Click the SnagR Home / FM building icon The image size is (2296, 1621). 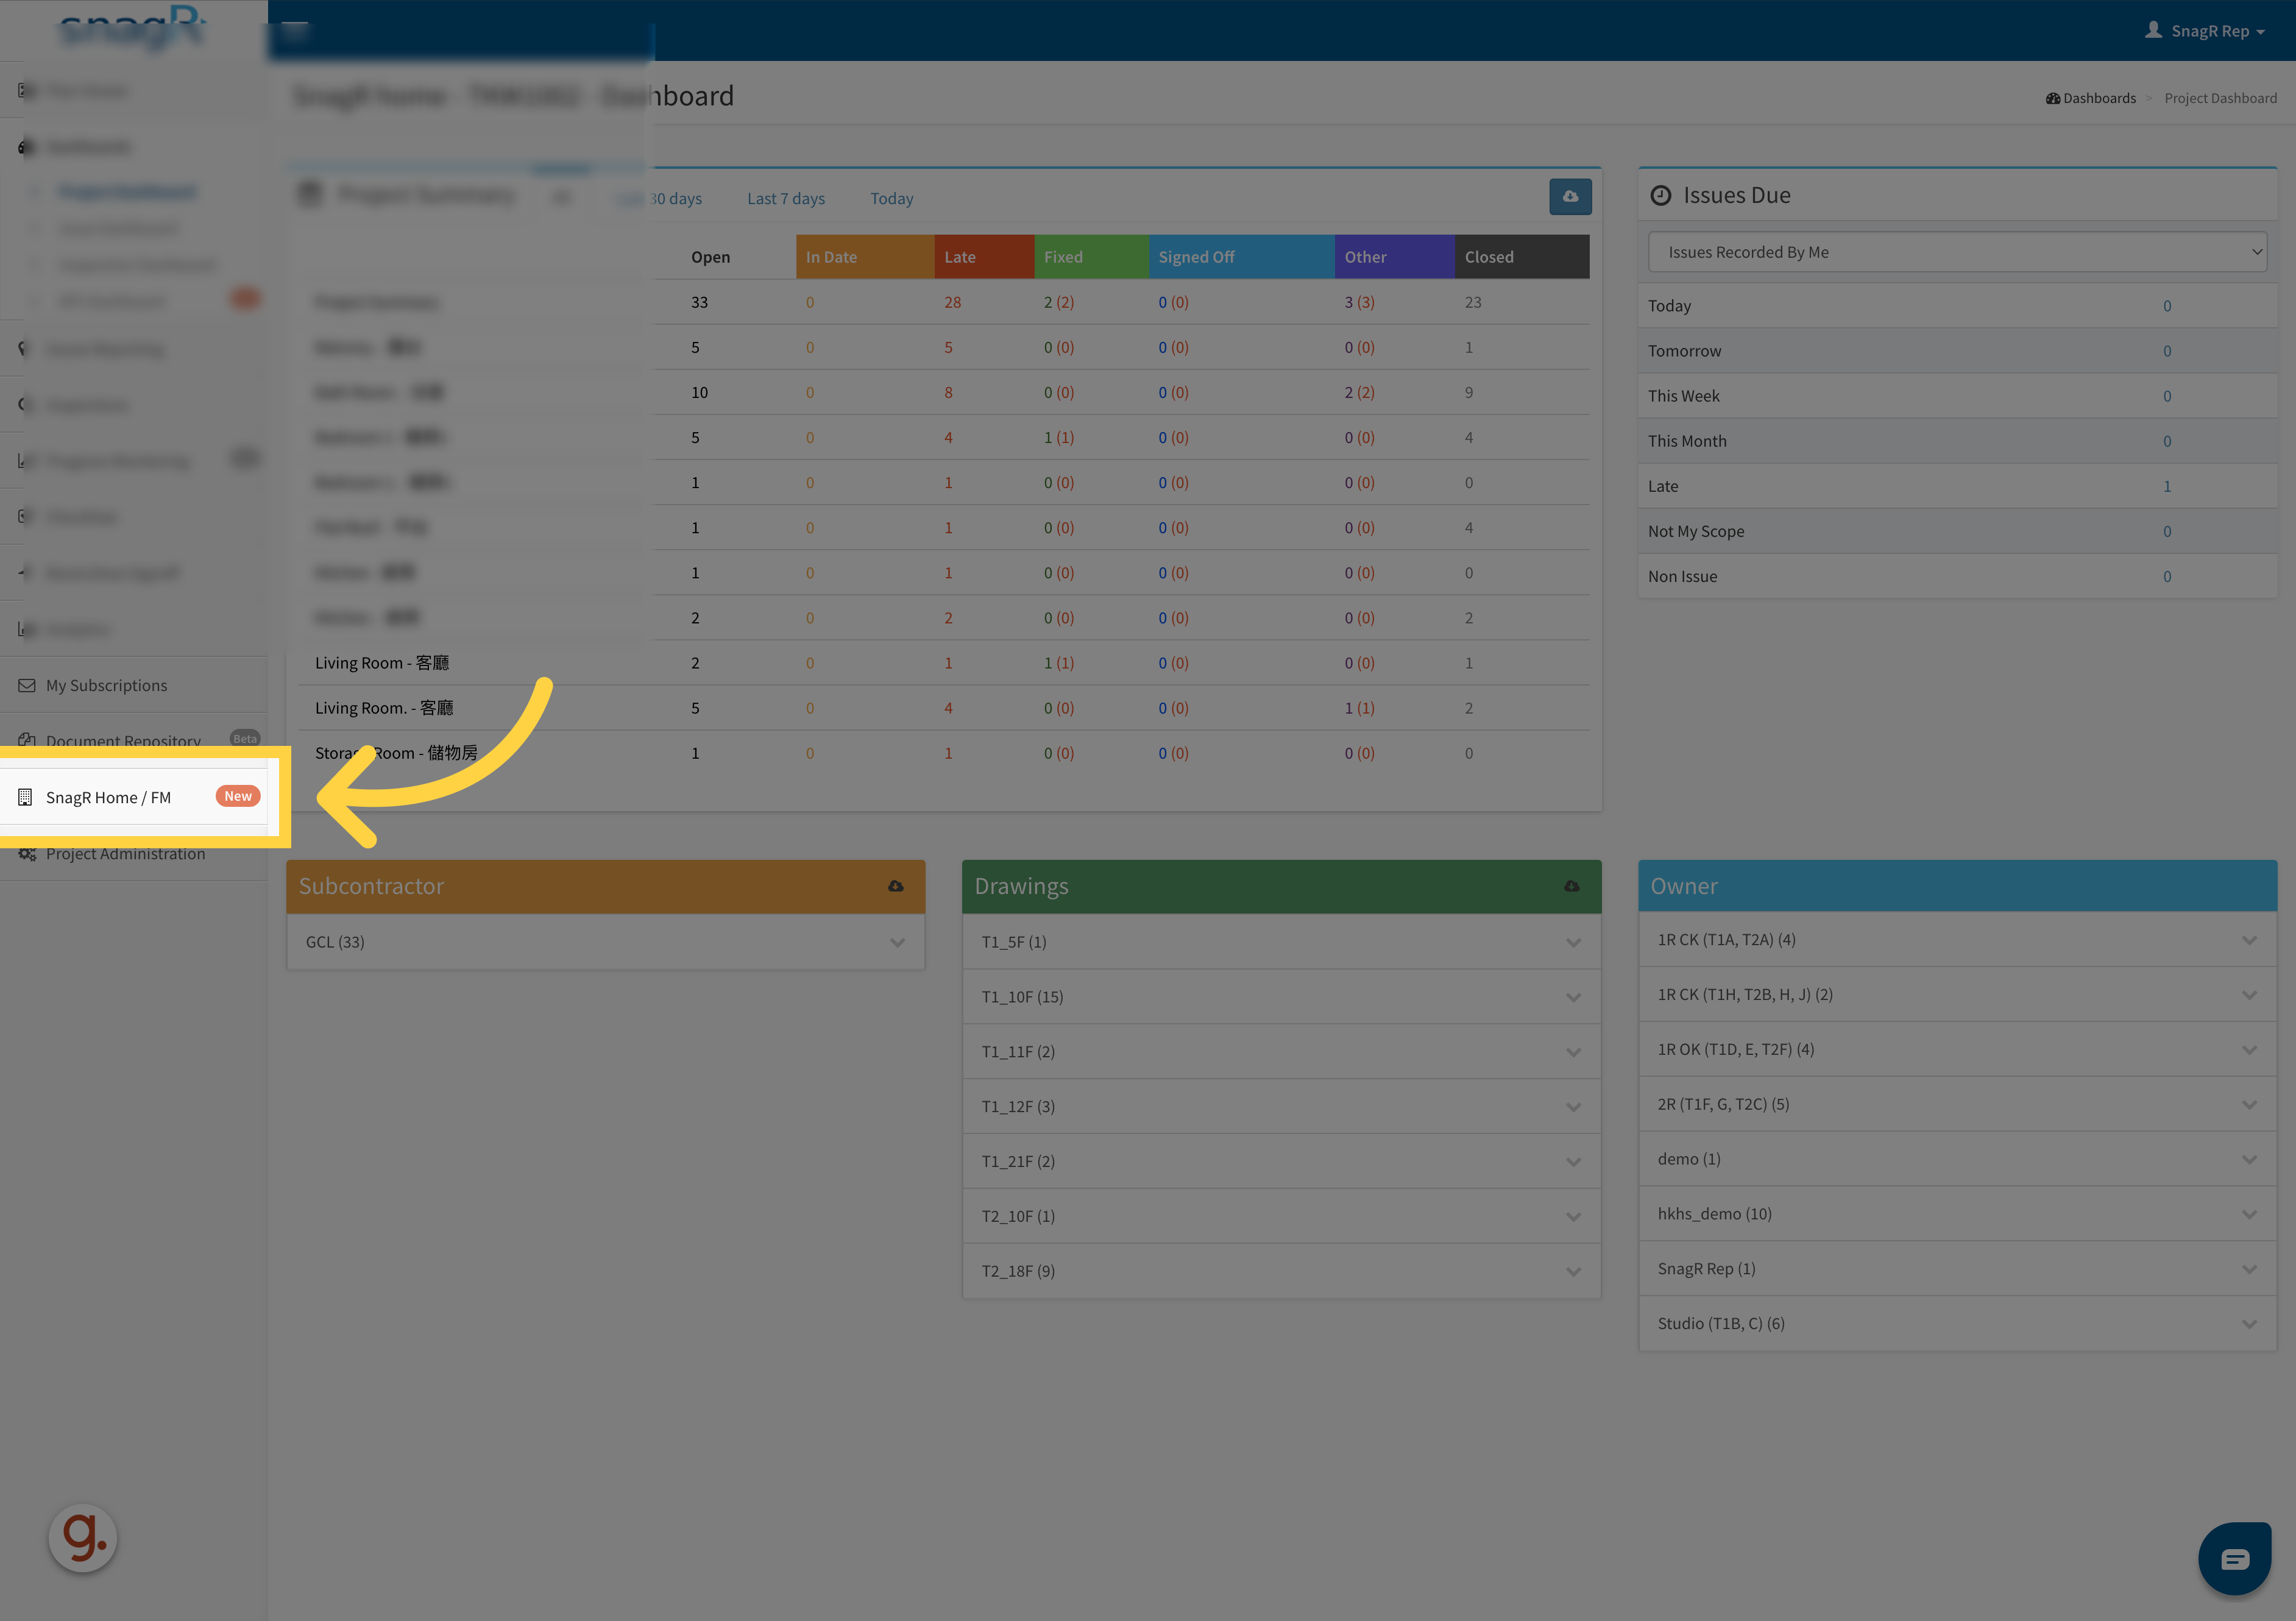click(x=26, y=797)
